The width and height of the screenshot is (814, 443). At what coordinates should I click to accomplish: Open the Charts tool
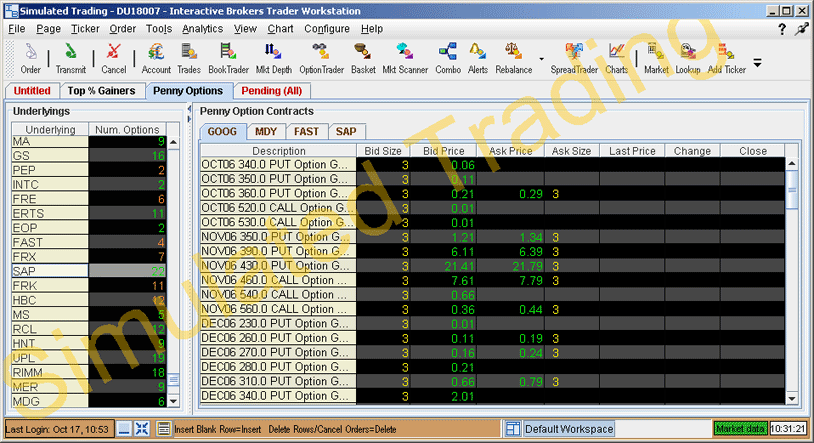click(617, 58)
